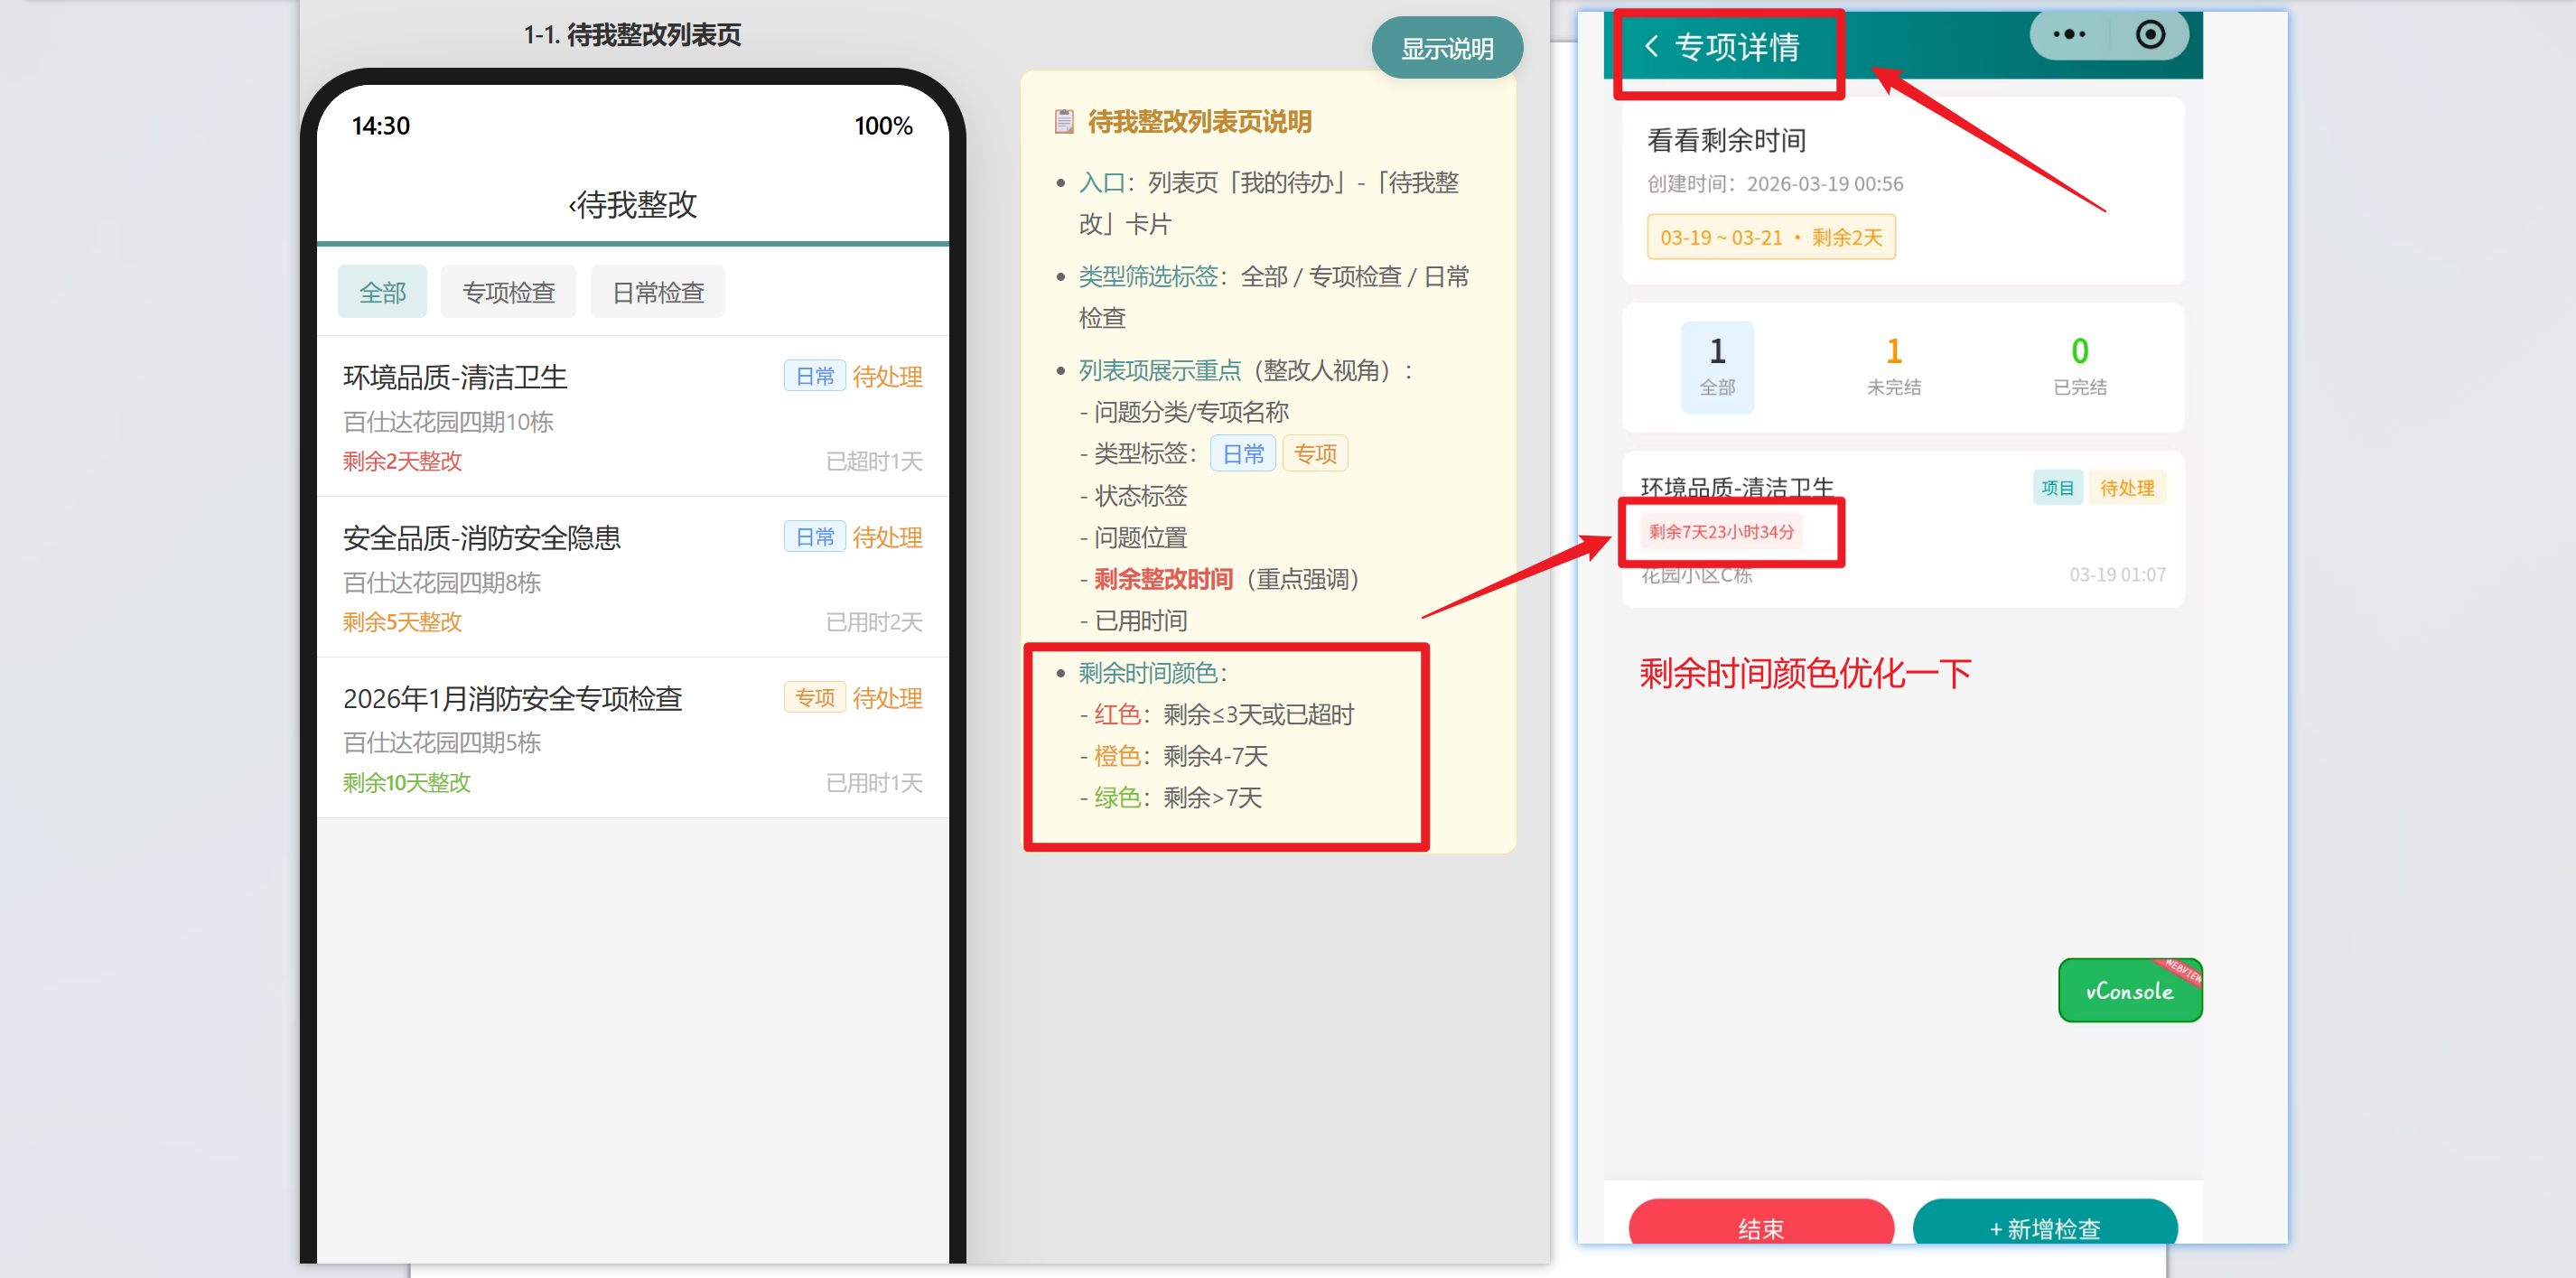The height and width of the screenshot is (1278, 2576).
Task: Toggle the 显示说明 button
Action: click(x=1446, y=48)
